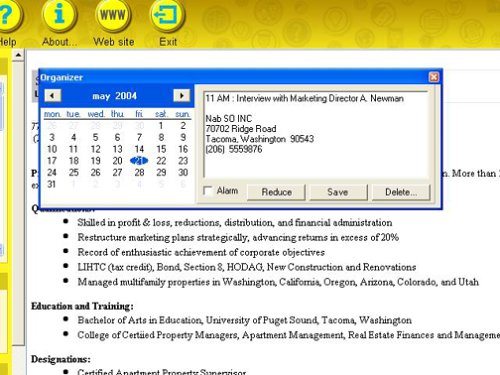Select May 23 in the calendar
Image resolution: width=500 pixels, height=375 pixels.
183,161
